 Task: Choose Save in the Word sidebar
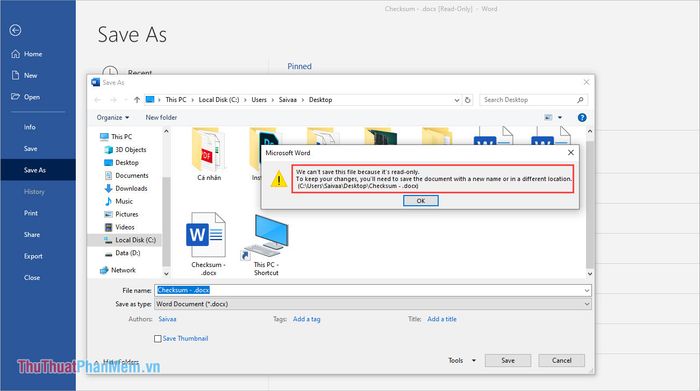[x=30, y=149]
